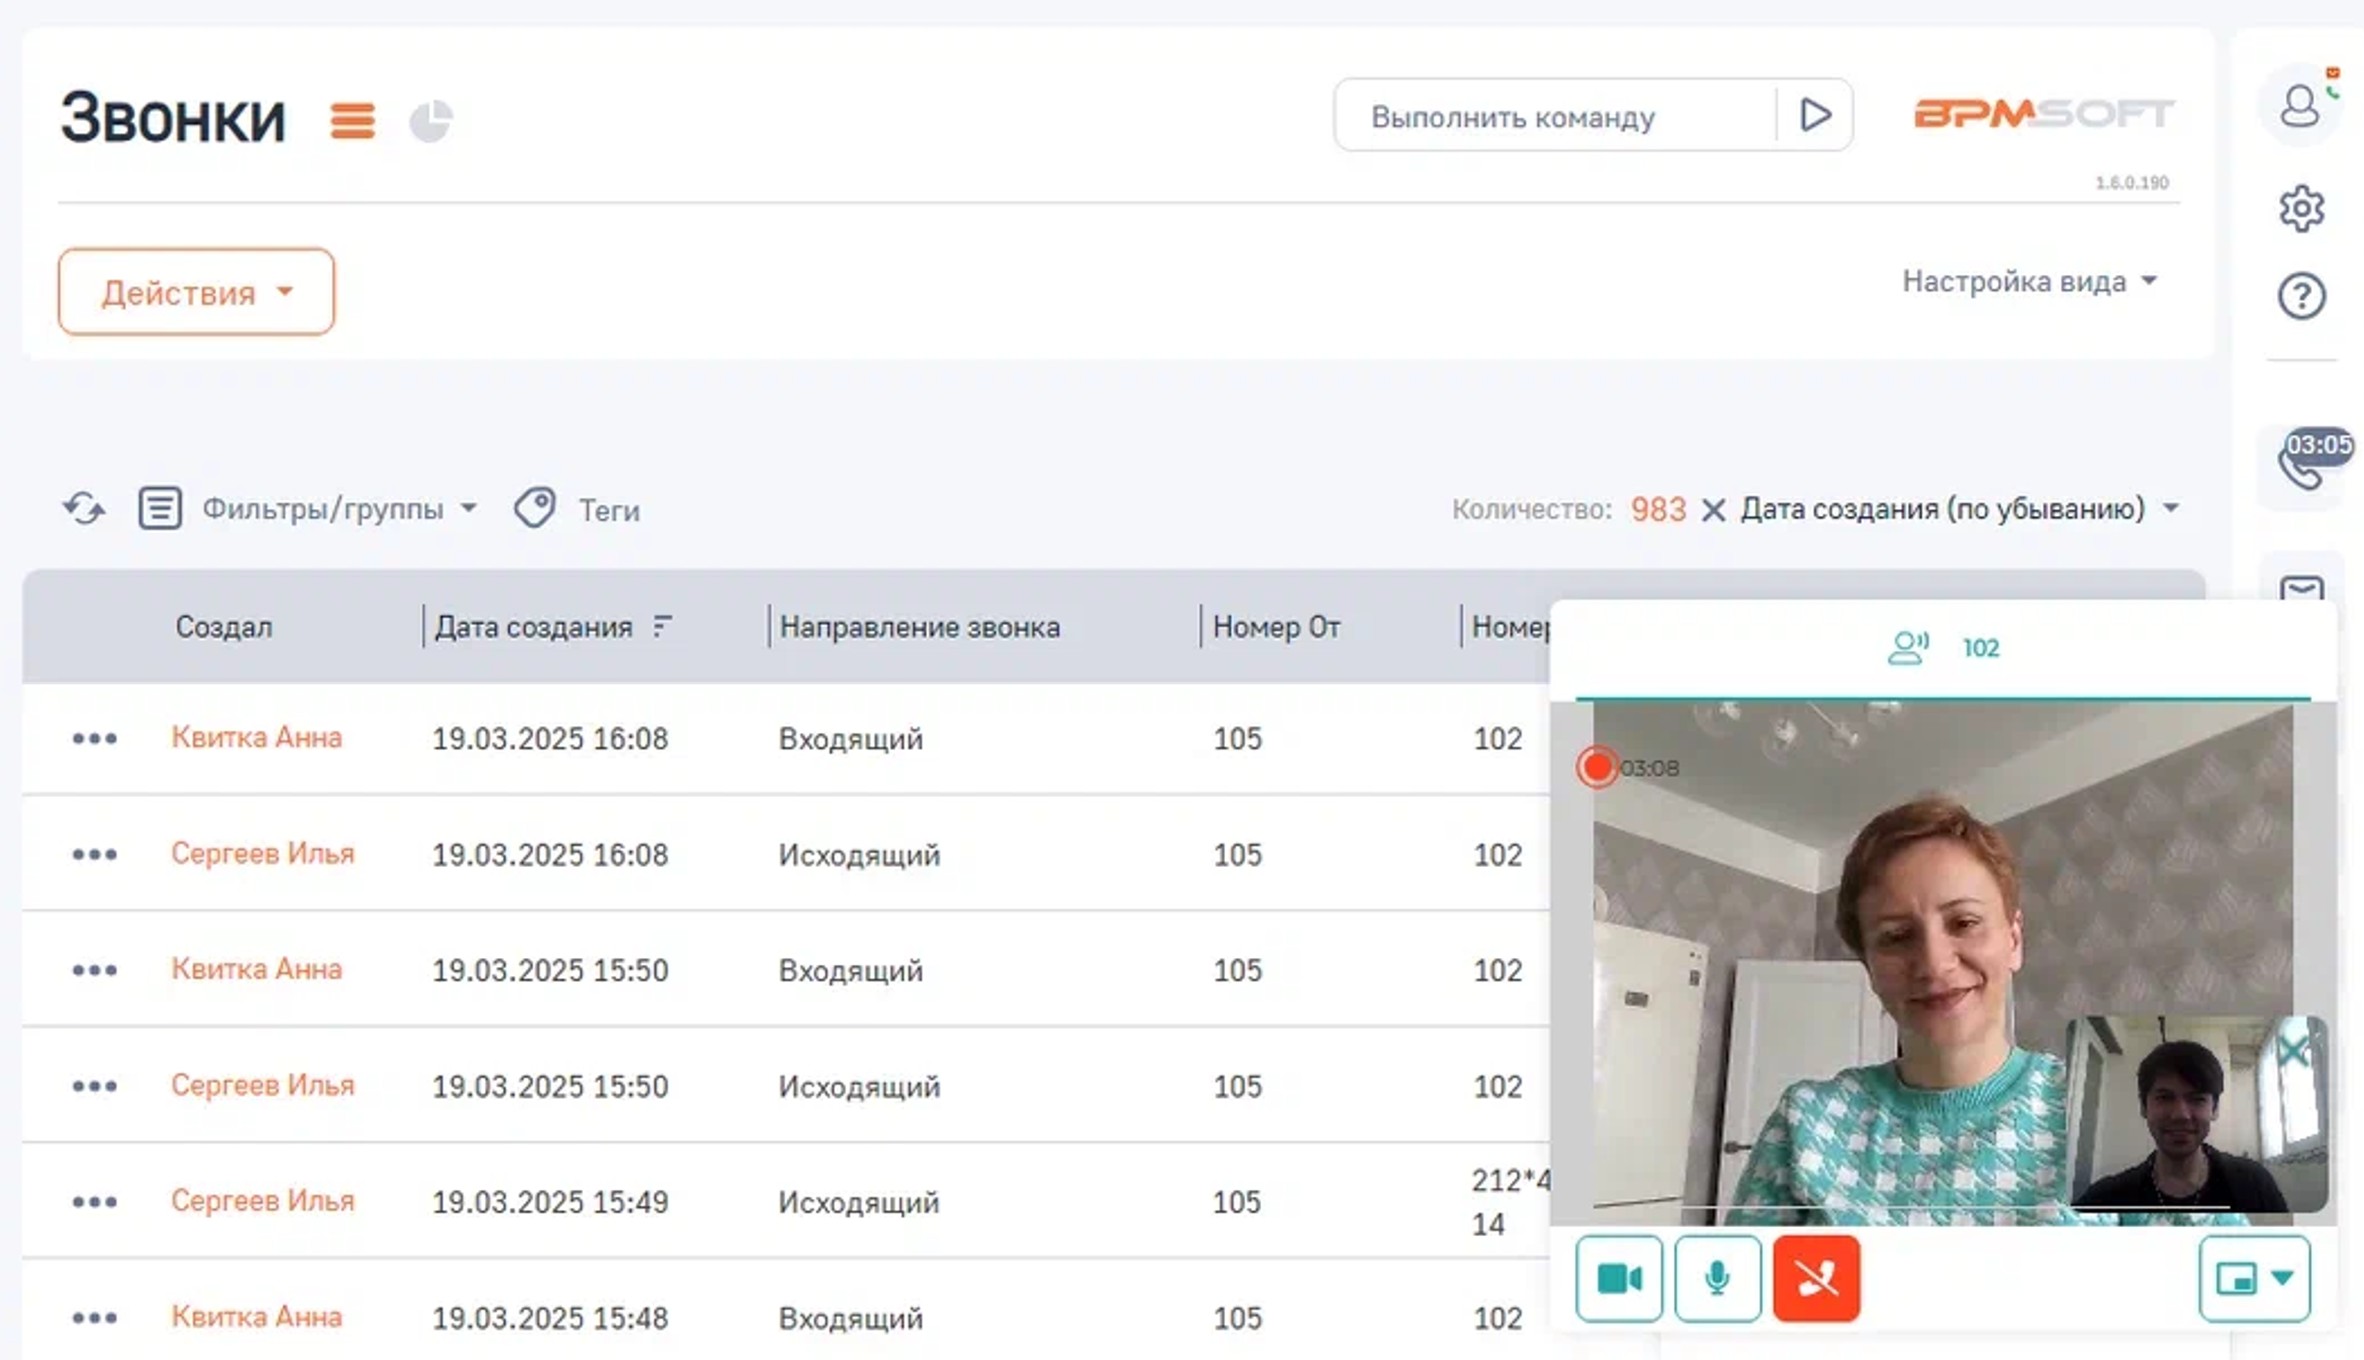Image resolution: width=2364 pixels, height=1360 pixels.
Task: Toggle picture-in-picture mode in the call window
Action: (2253, 1279)
